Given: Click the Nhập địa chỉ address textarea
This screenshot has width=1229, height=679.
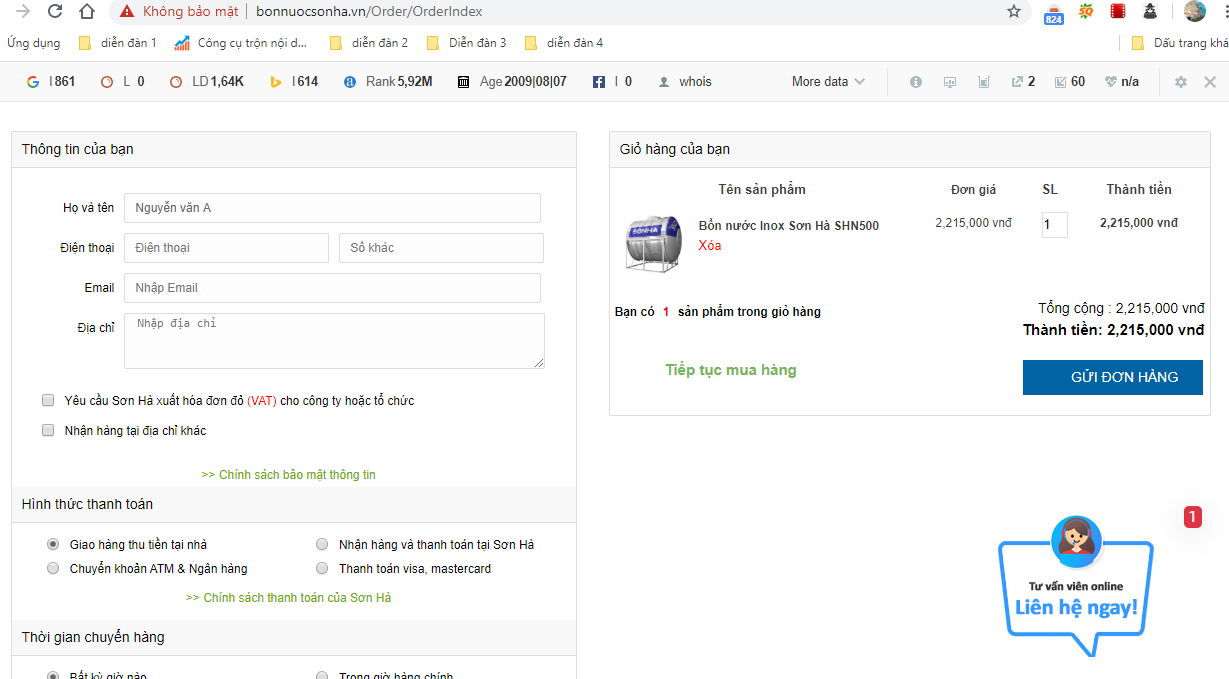Looking at the screenshot, I should click(334, 341).
